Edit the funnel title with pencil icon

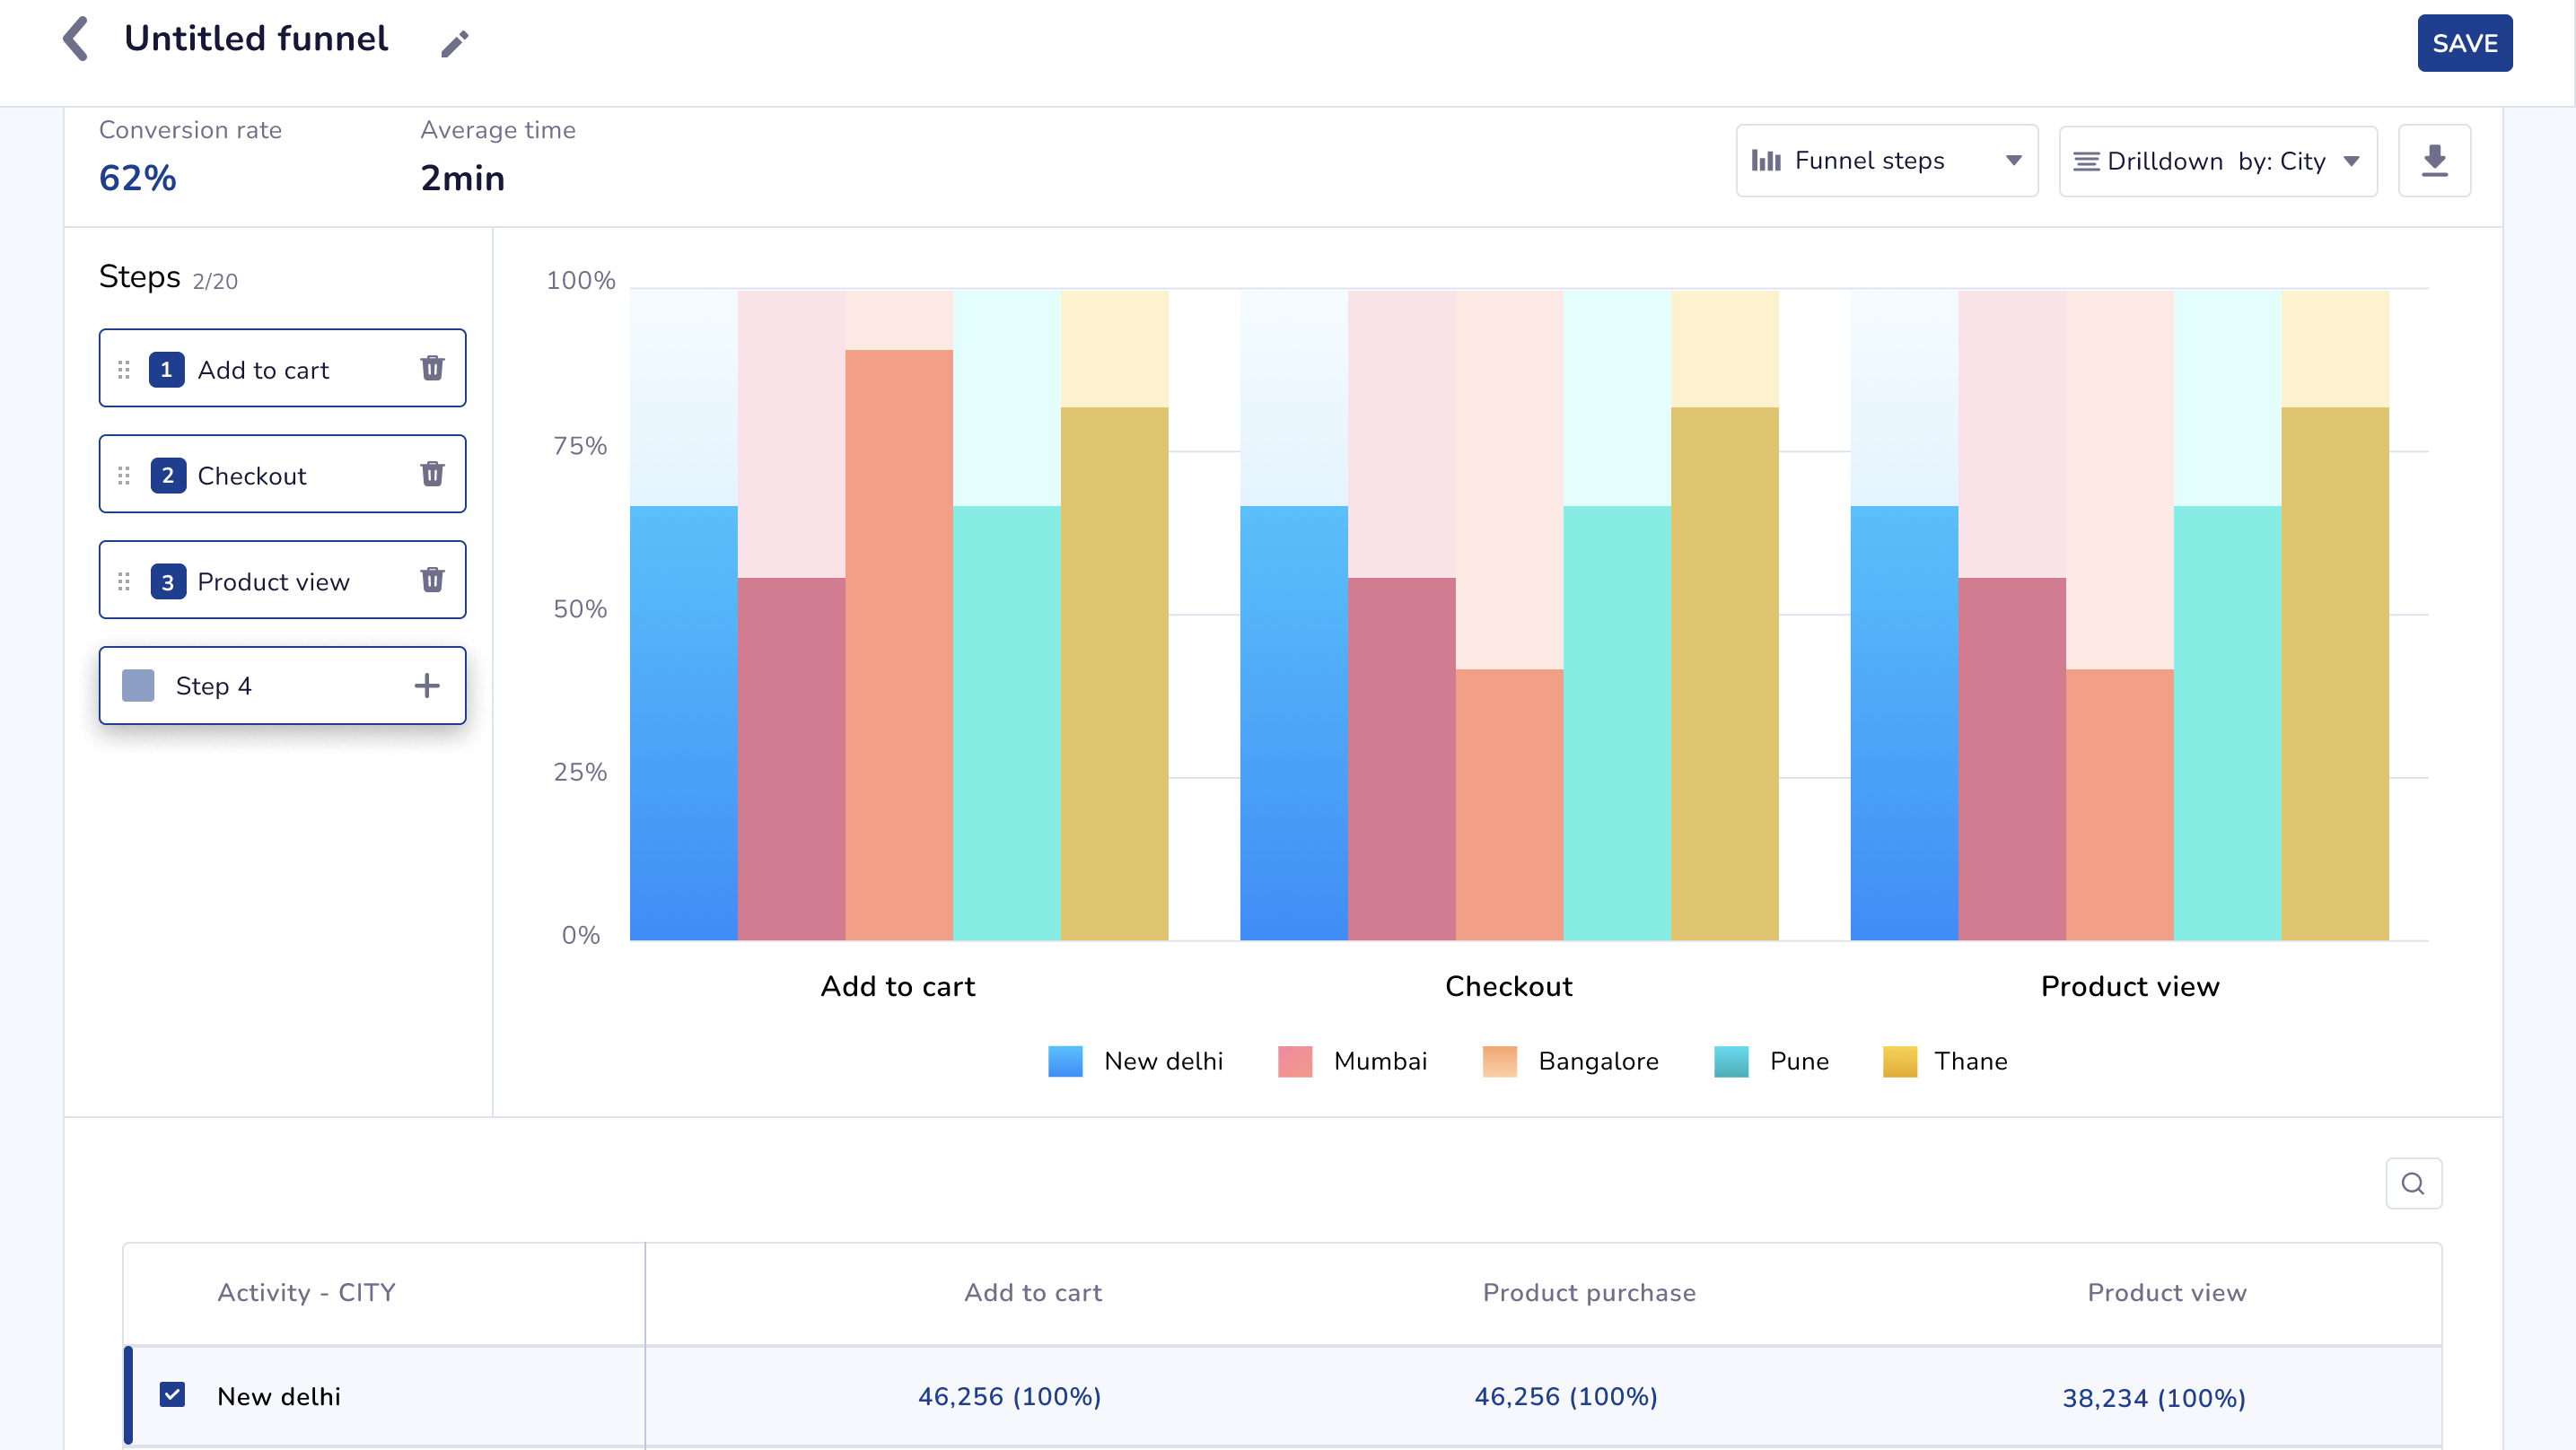pyautogui.click(x=455, y=43)
